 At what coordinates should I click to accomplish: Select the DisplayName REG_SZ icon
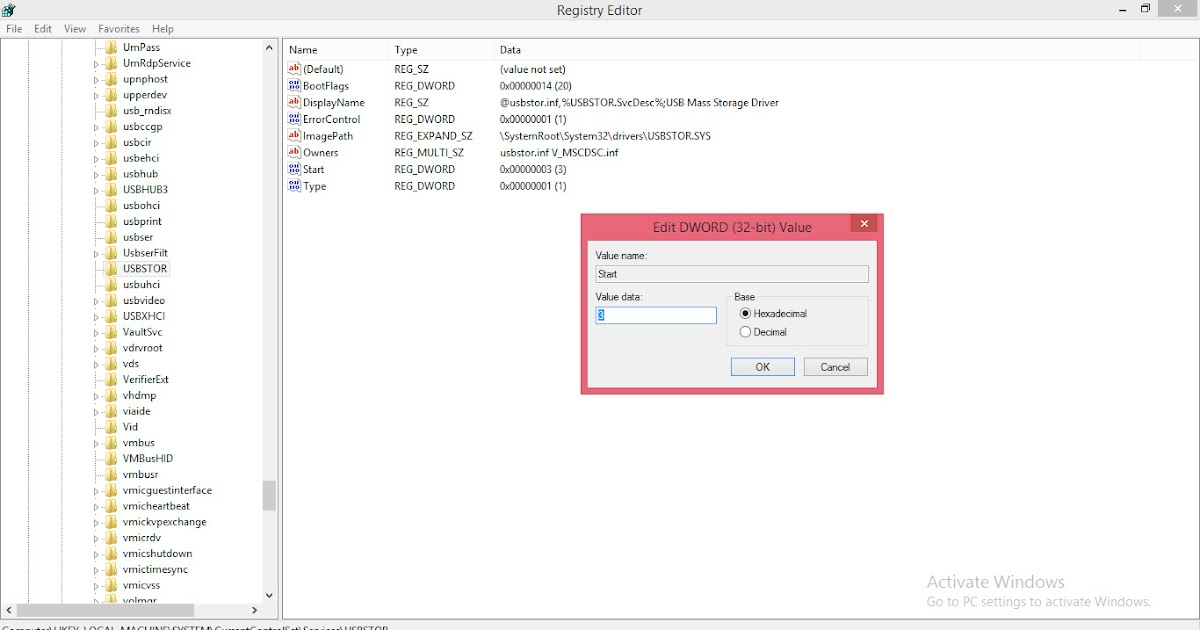click(x=293, y=102)
